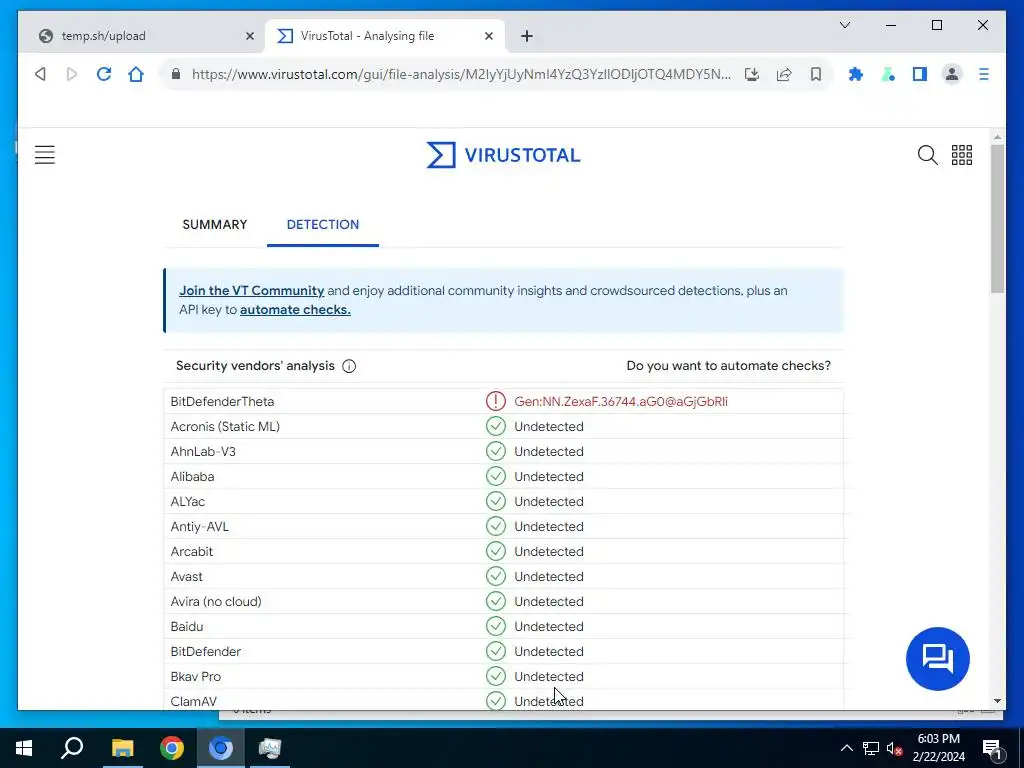Close the VirusTotal browser tab
This screenshot has height=768, width=1024.
pos(488,36)
